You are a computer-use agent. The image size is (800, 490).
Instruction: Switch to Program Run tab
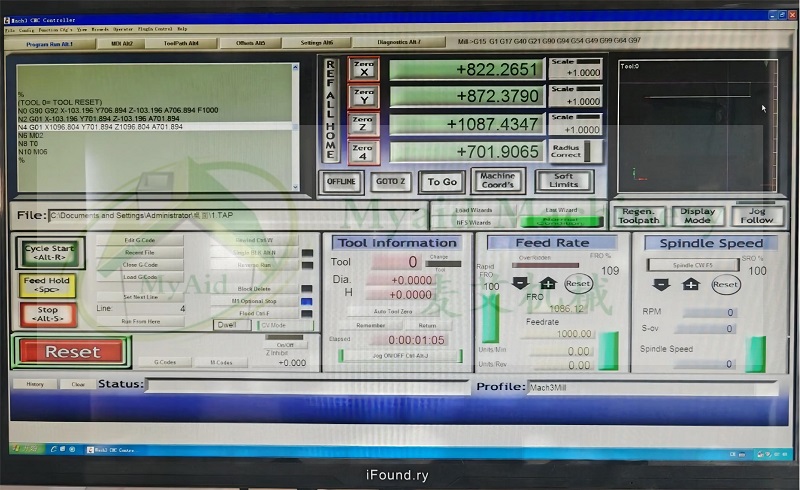(x=49, y=44)
